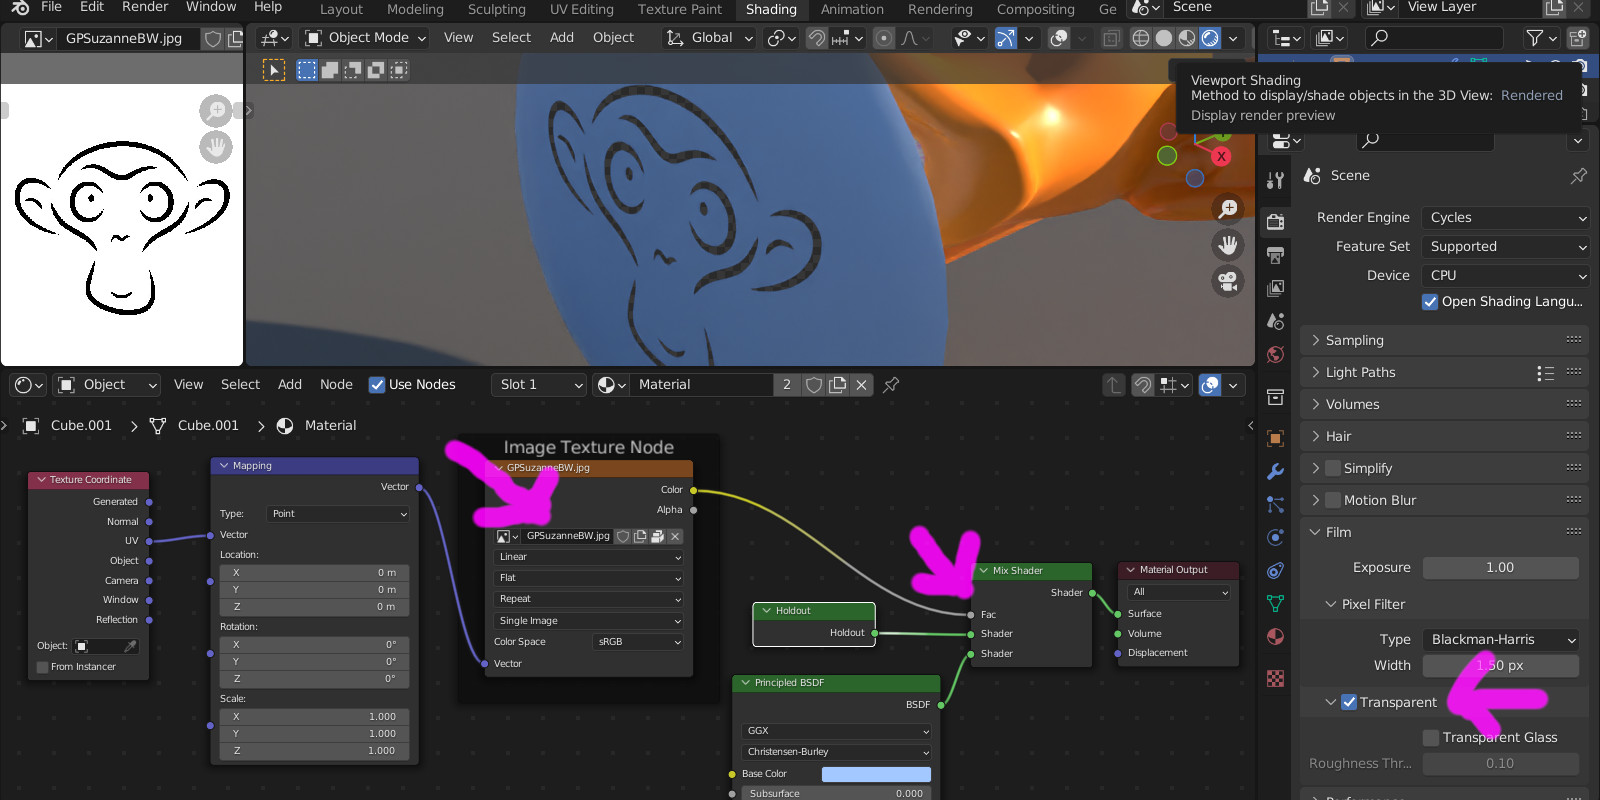Open Slot 1 material slot dropdown
This screenshot has width=1600, height=800.
click(x=538, y=384)
